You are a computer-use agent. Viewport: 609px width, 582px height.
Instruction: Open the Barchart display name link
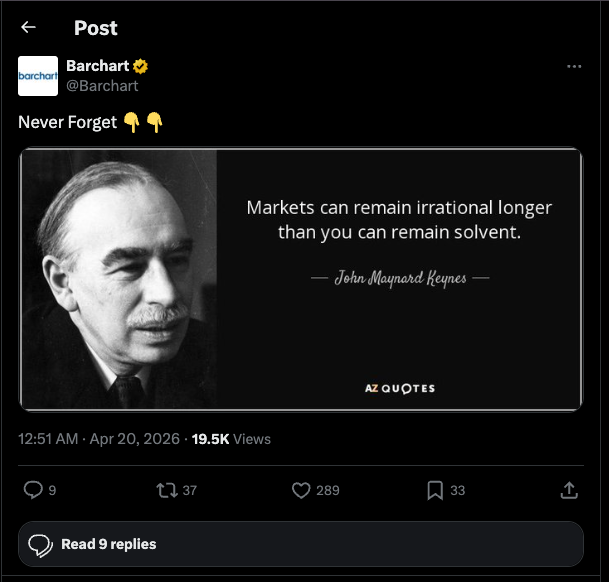coord(98,66)
